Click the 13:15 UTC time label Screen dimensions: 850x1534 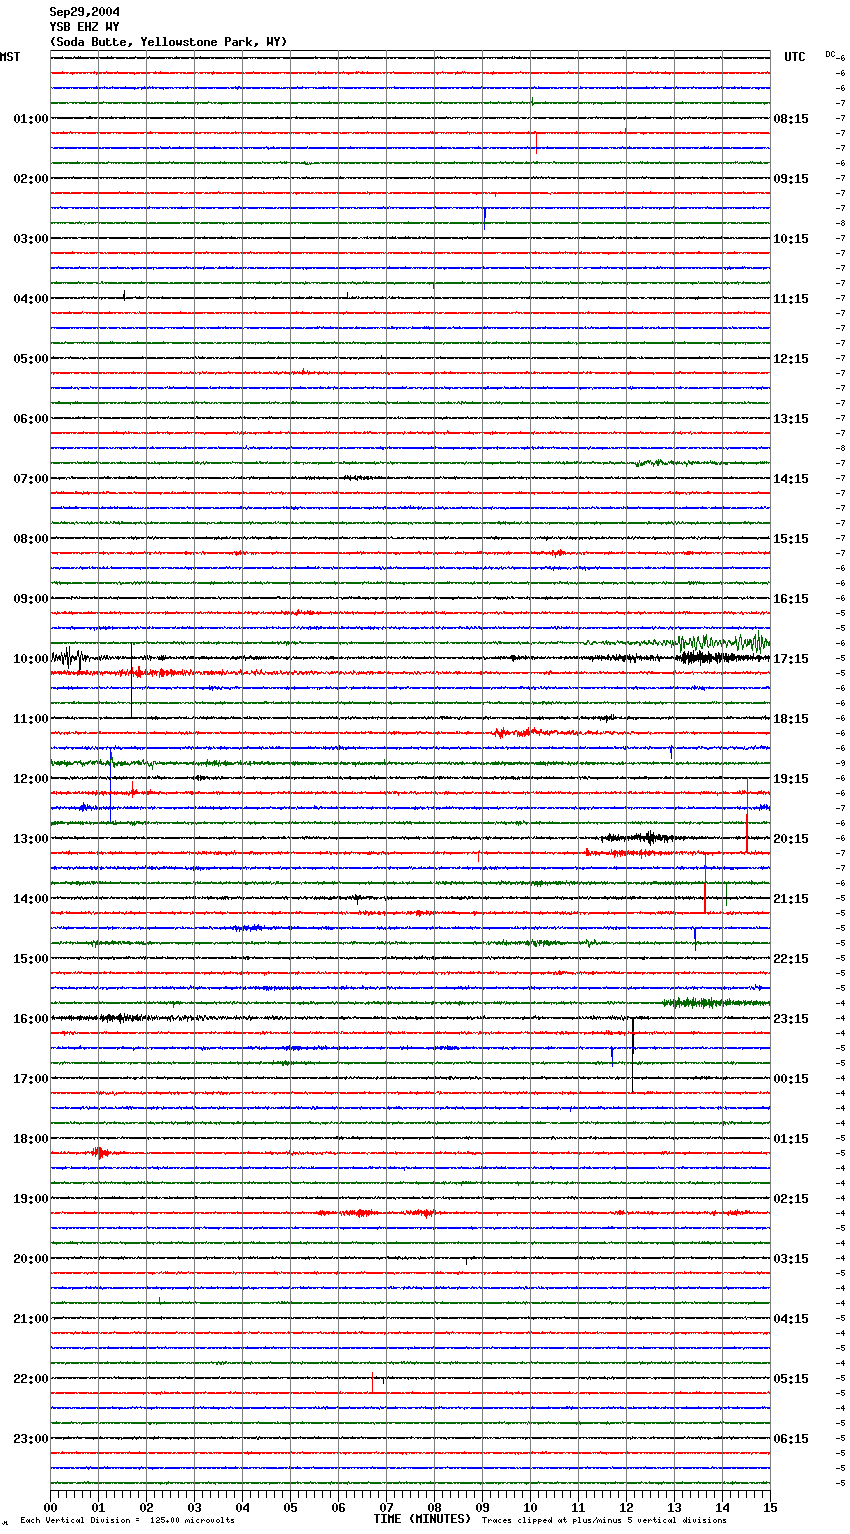click(x=791, y=419)
